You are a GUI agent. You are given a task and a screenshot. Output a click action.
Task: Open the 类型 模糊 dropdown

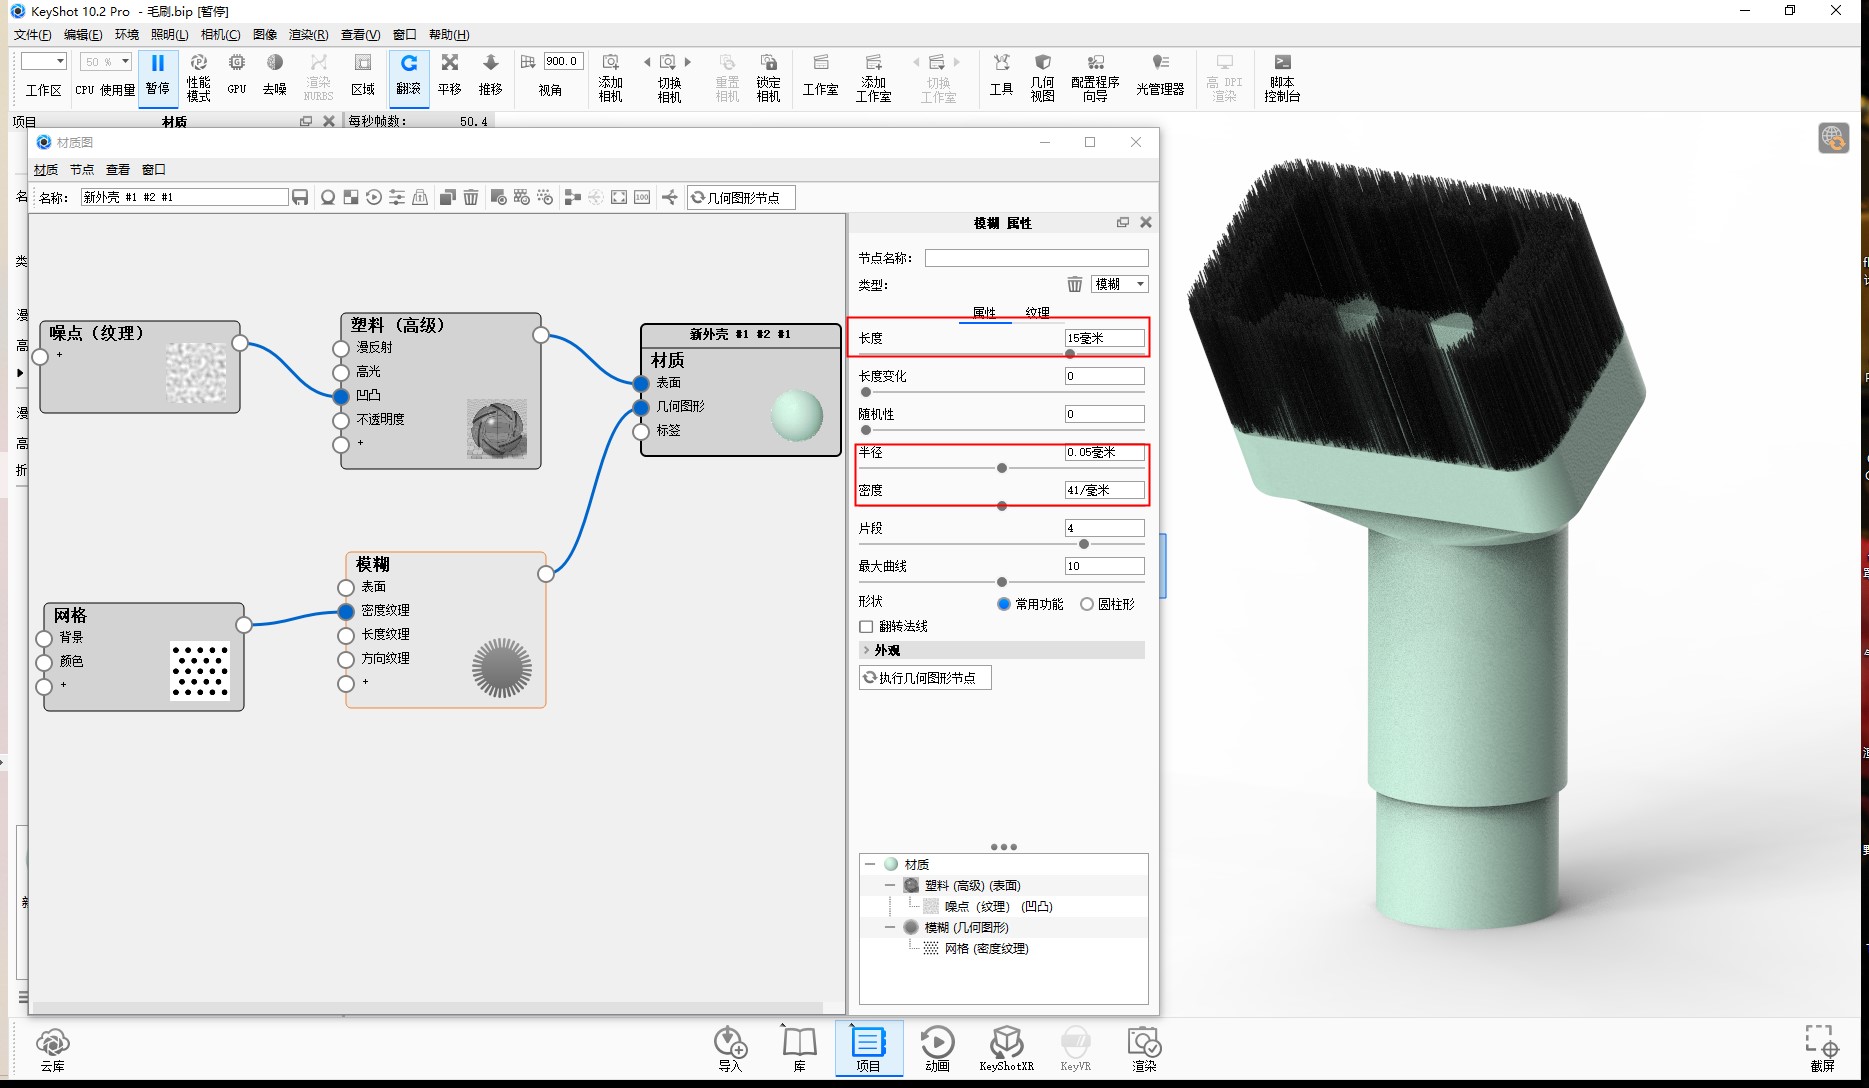click(x=1119, y=284)
